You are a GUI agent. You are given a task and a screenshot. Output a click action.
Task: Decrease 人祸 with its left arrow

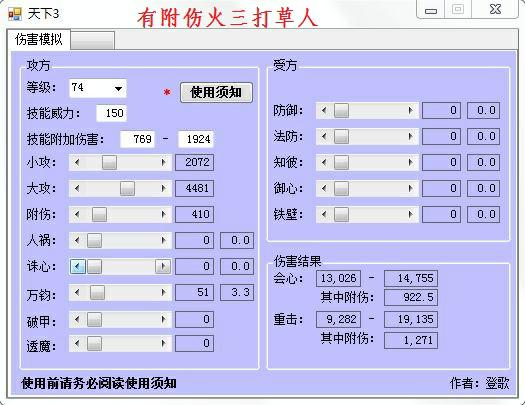pos(77,240)
